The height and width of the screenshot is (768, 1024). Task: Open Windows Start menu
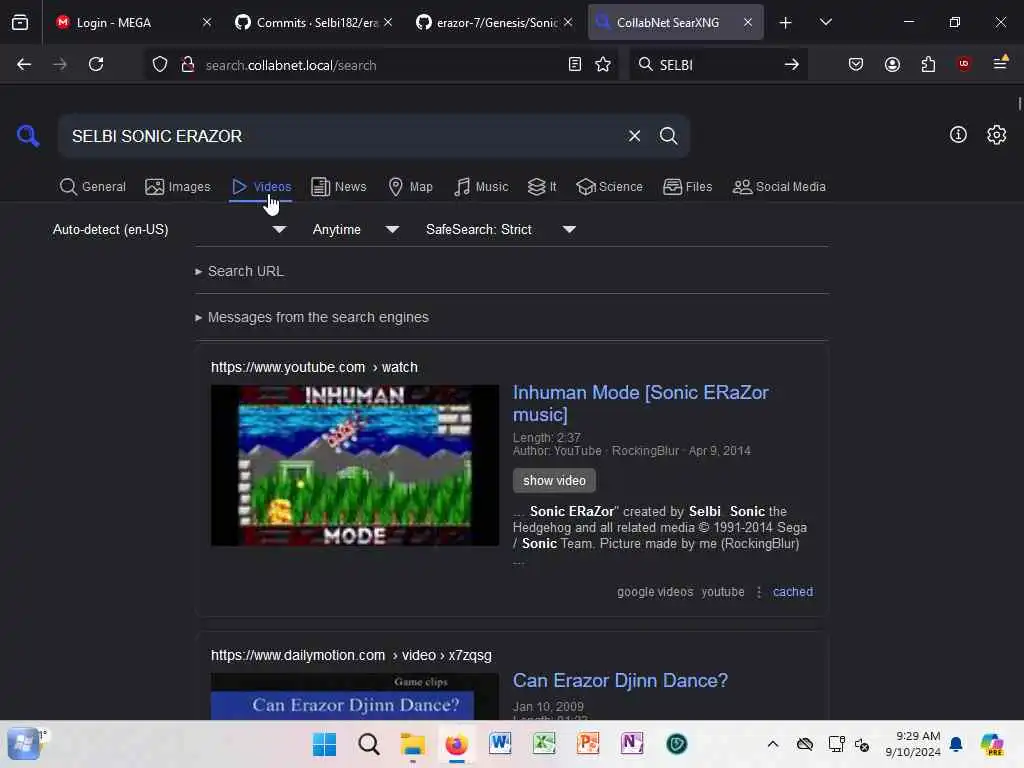[324, 744]
